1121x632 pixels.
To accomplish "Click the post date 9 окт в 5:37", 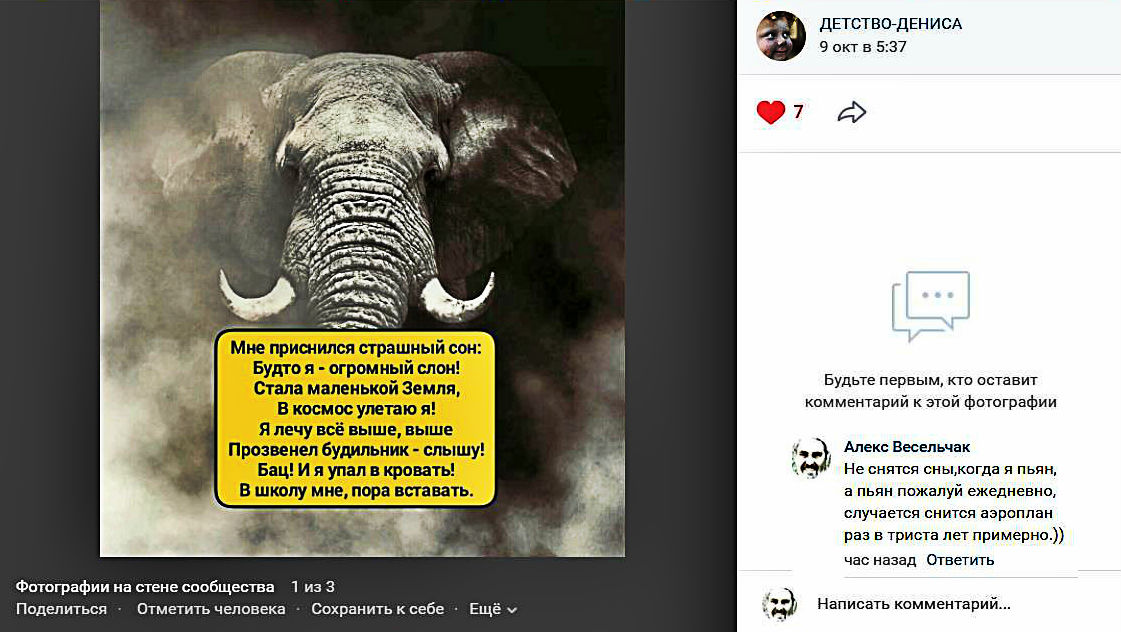I will [863, 47].
